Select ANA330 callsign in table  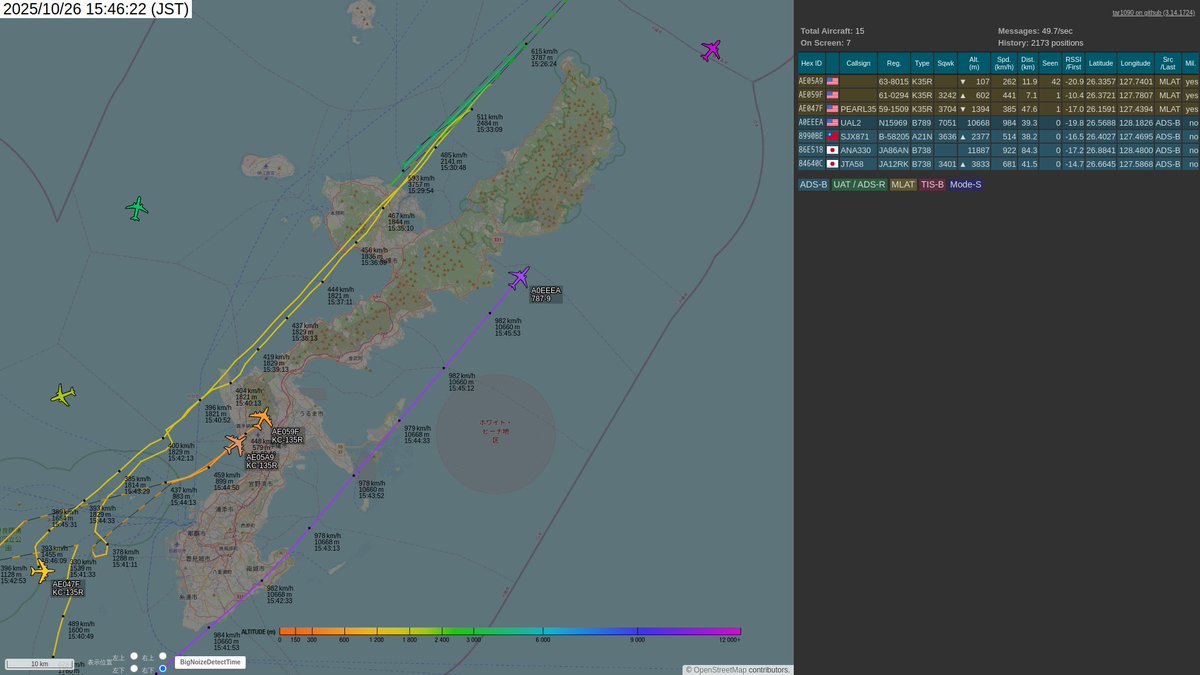tap(856, 150)
